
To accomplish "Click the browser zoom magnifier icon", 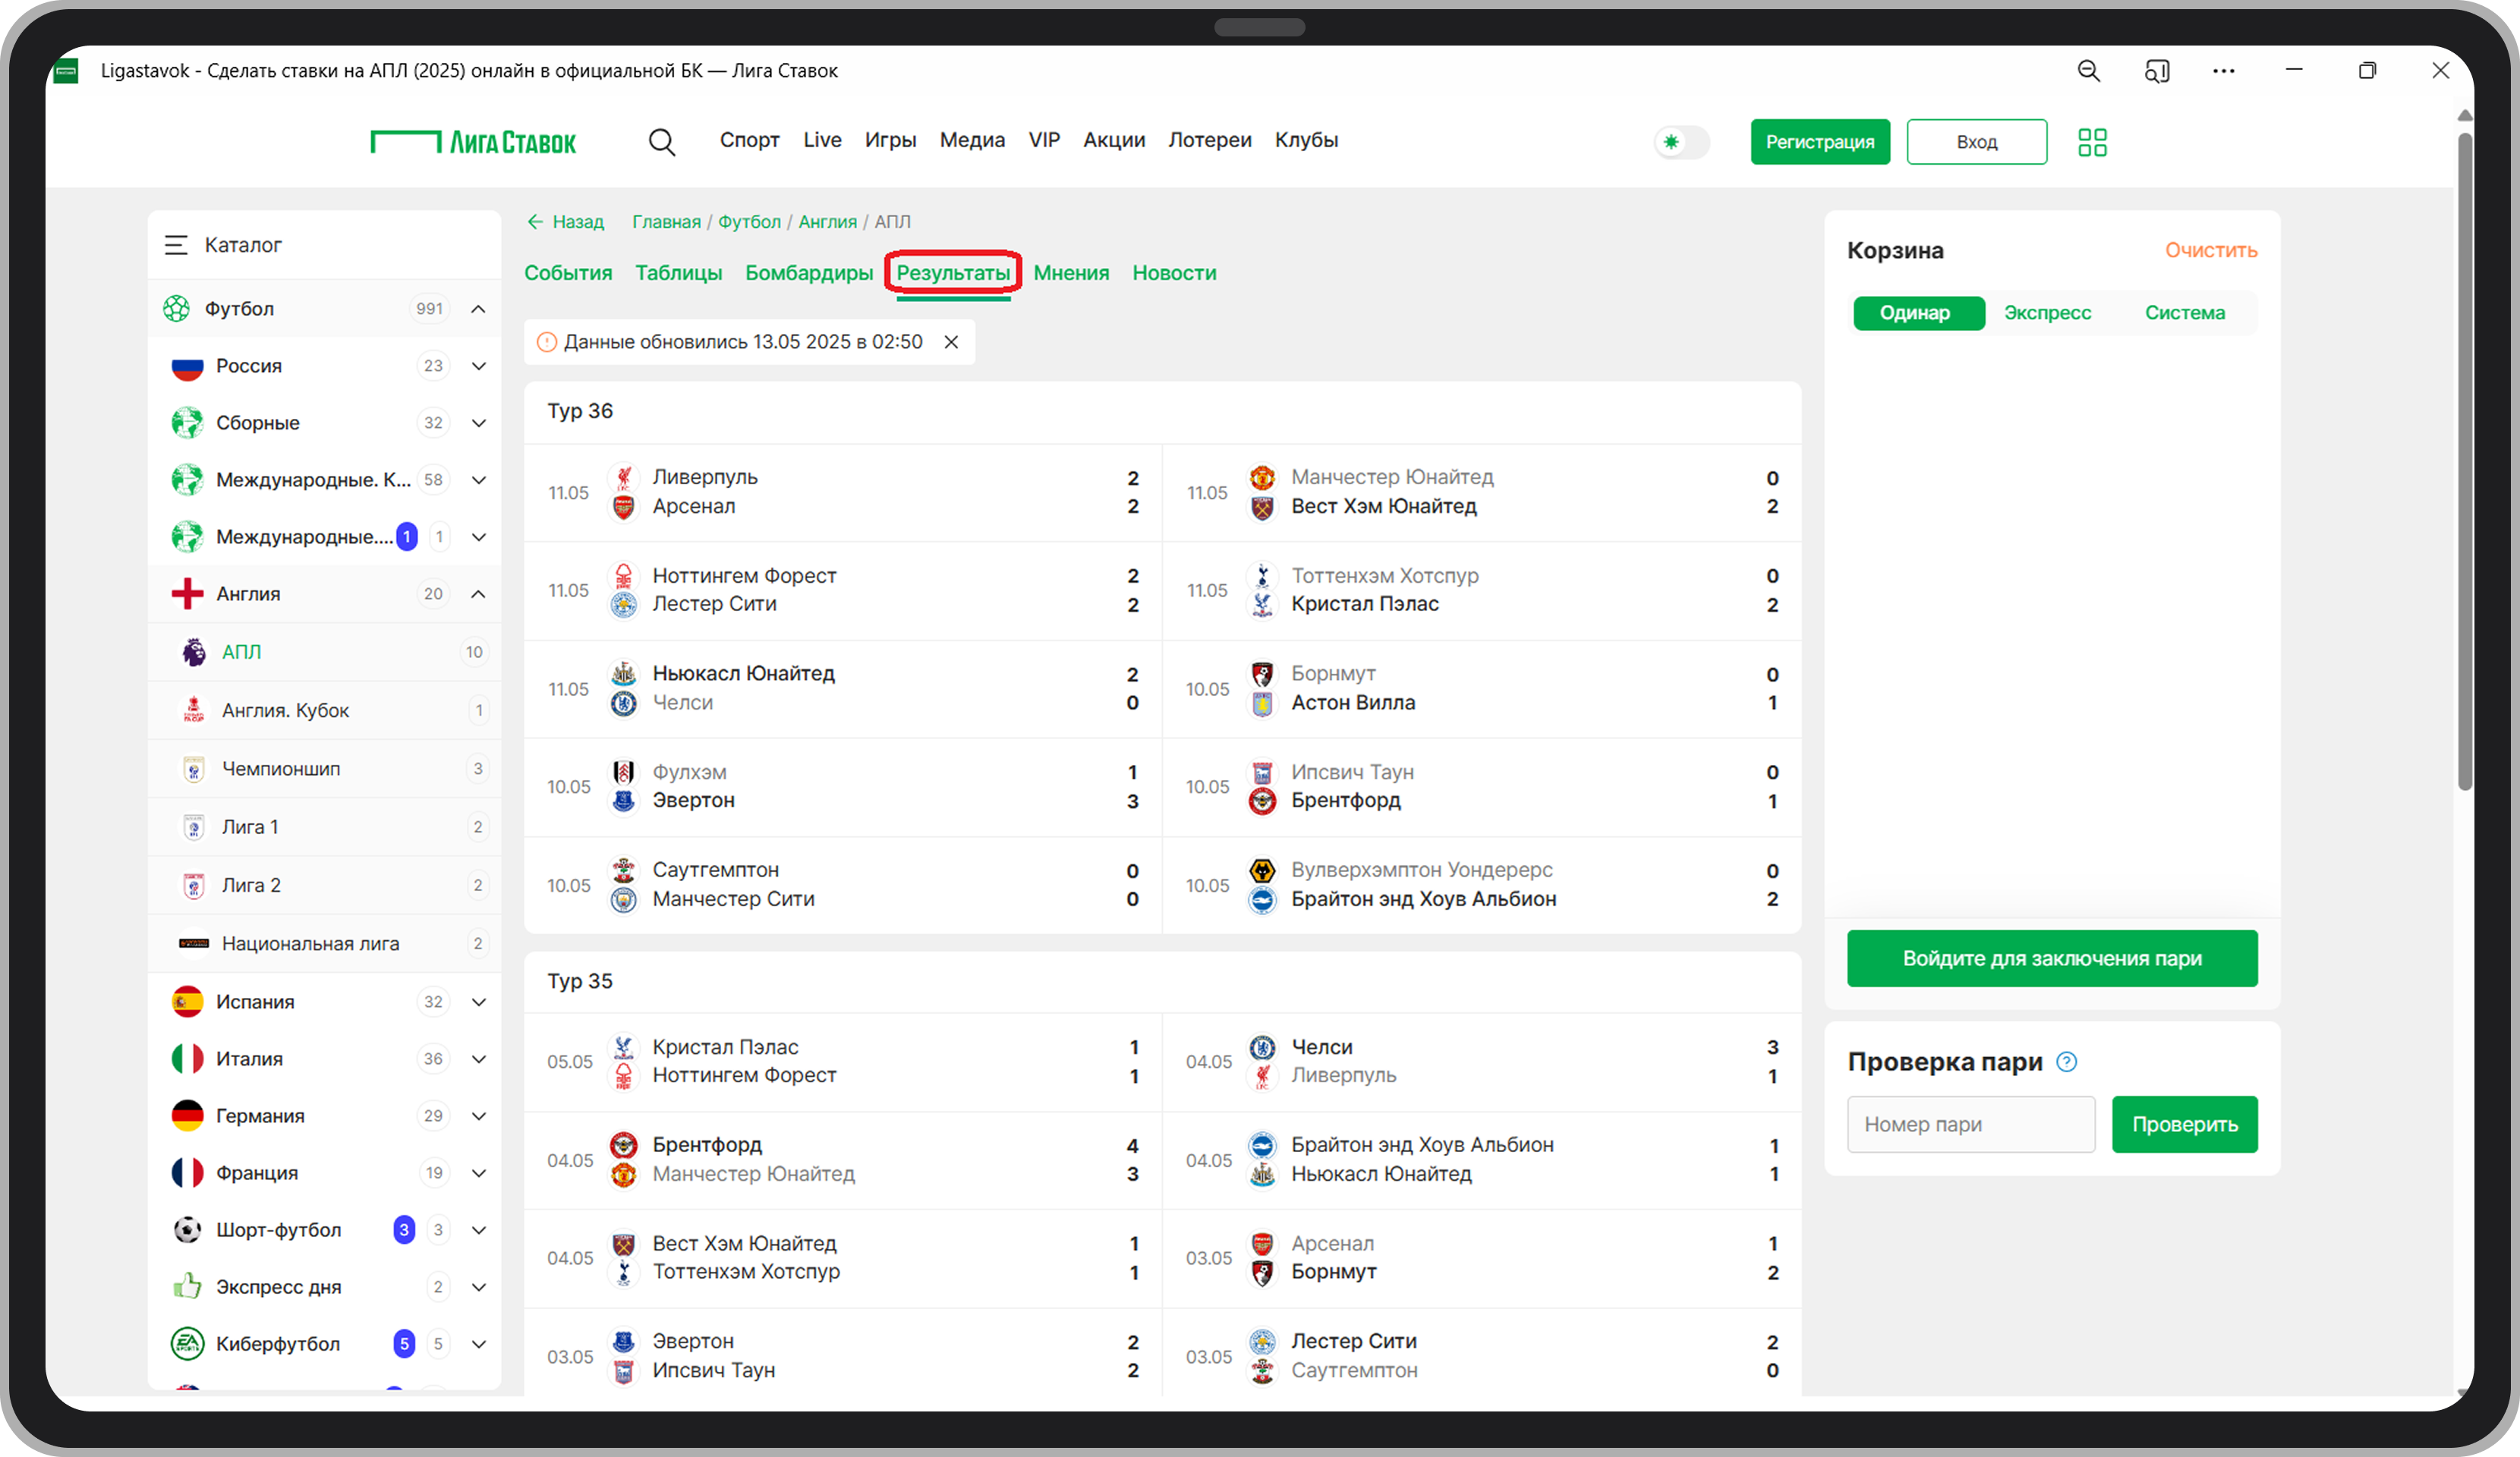I will pyautogui.click(x=2088, y=71).
